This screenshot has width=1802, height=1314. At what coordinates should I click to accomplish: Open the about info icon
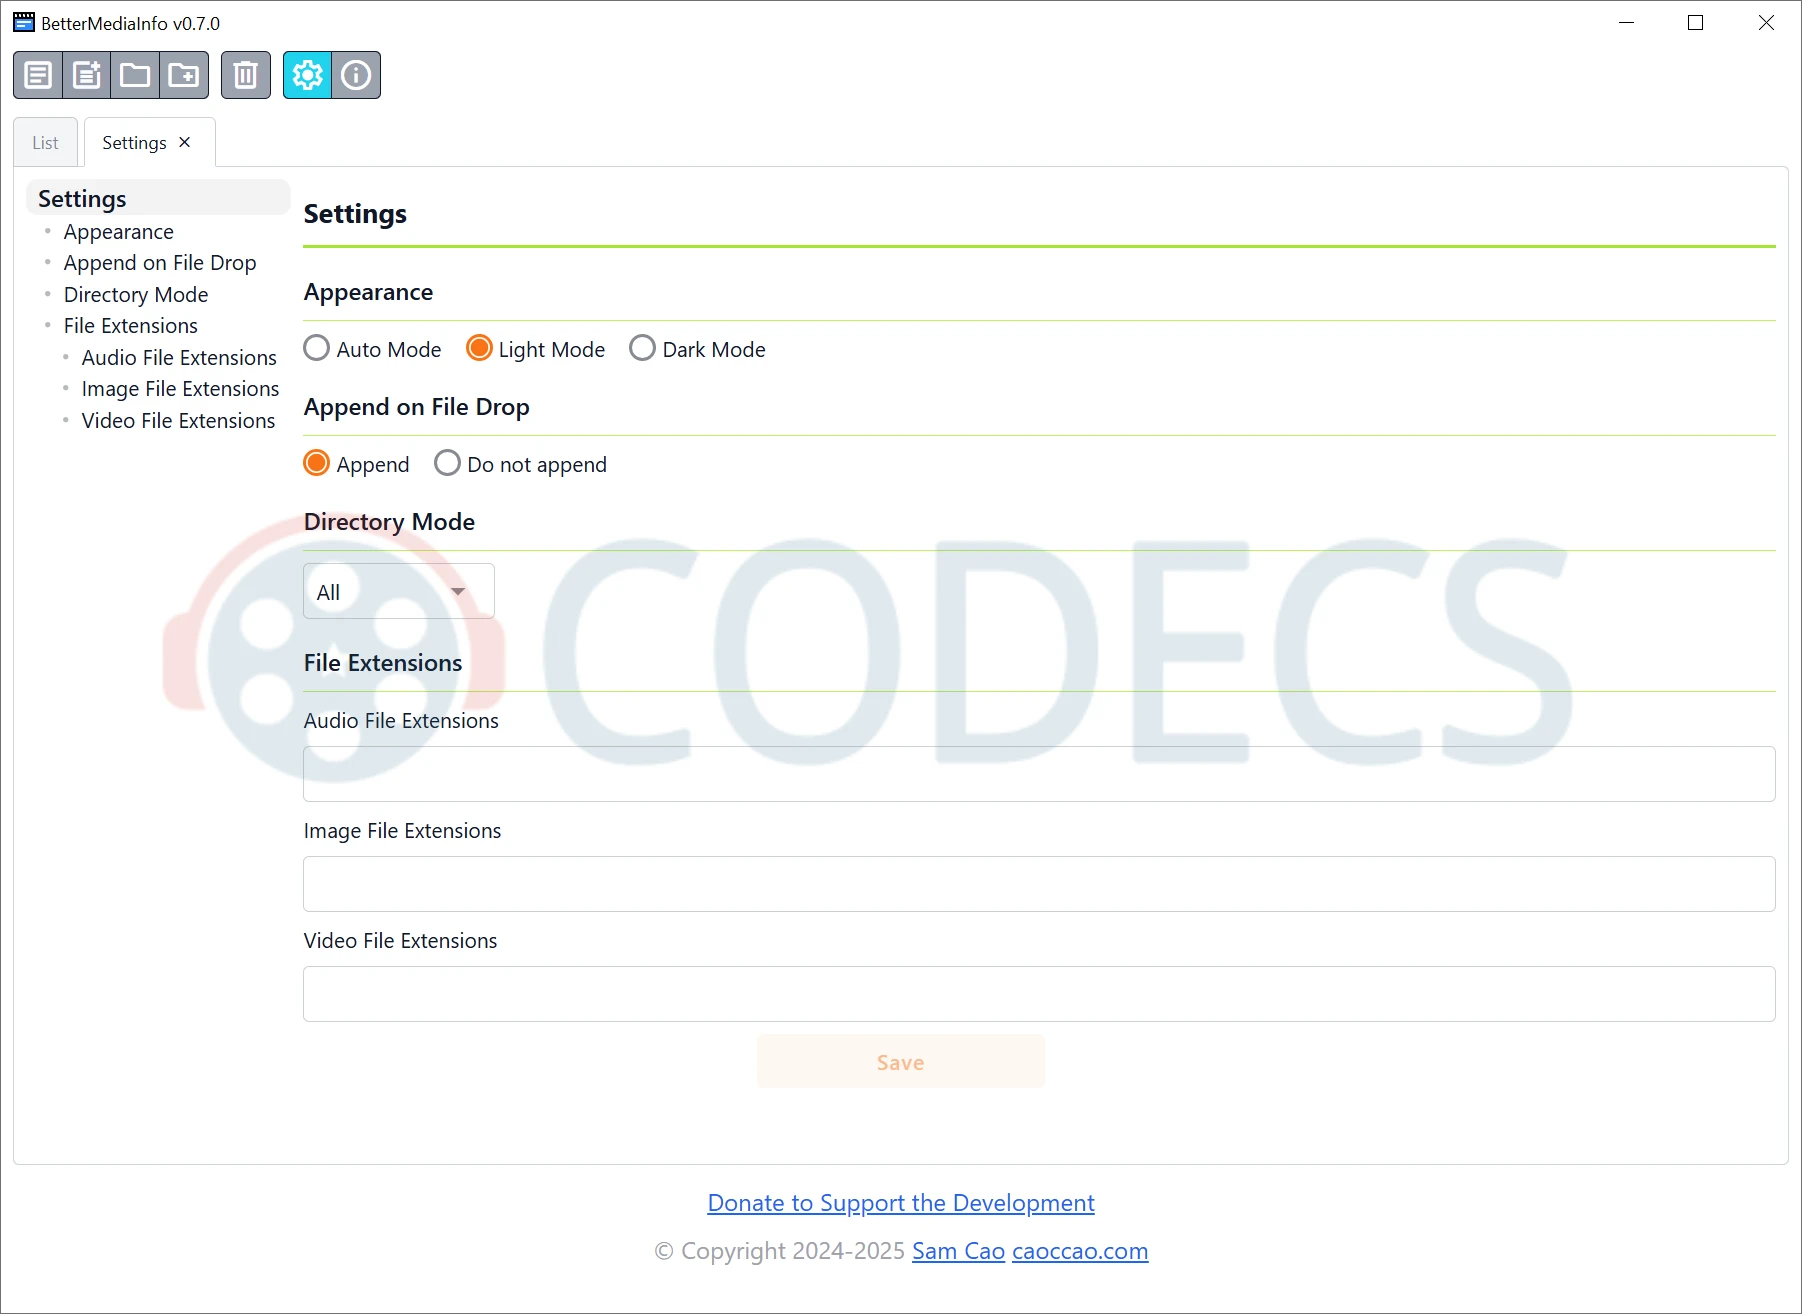point(356,75)
